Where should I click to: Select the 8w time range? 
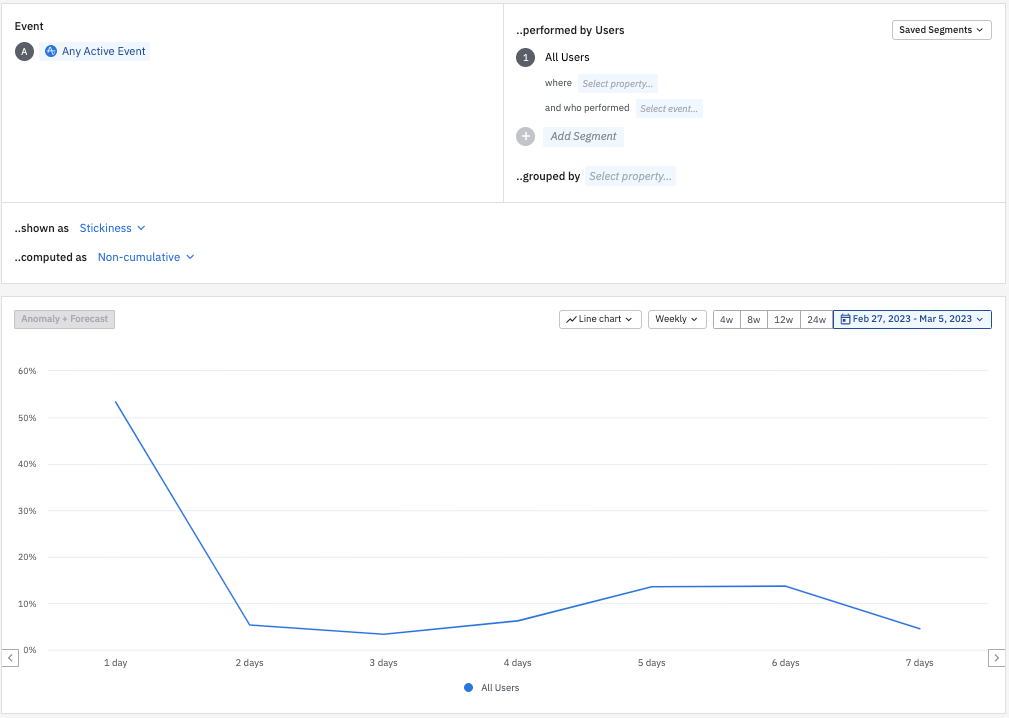tap(754, 320)
